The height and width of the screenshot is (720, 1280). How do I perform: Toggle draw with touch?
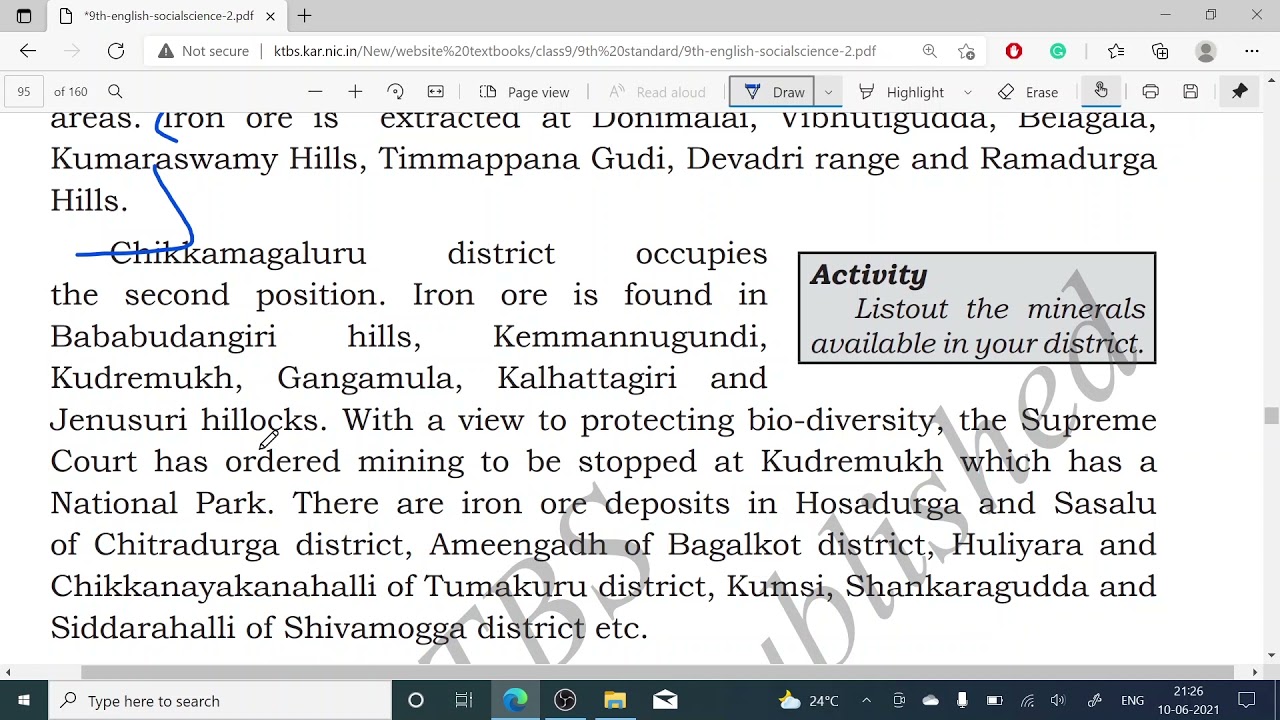1100,91
